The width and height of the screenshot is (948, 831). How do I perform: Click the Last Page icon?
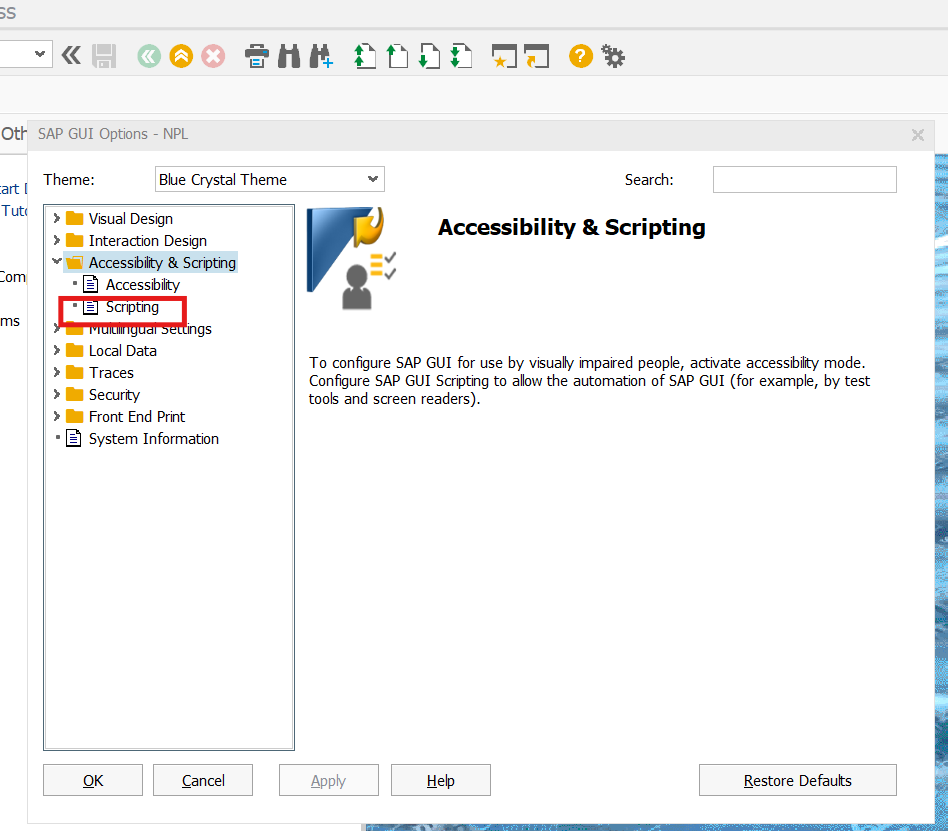pos(461,56)
